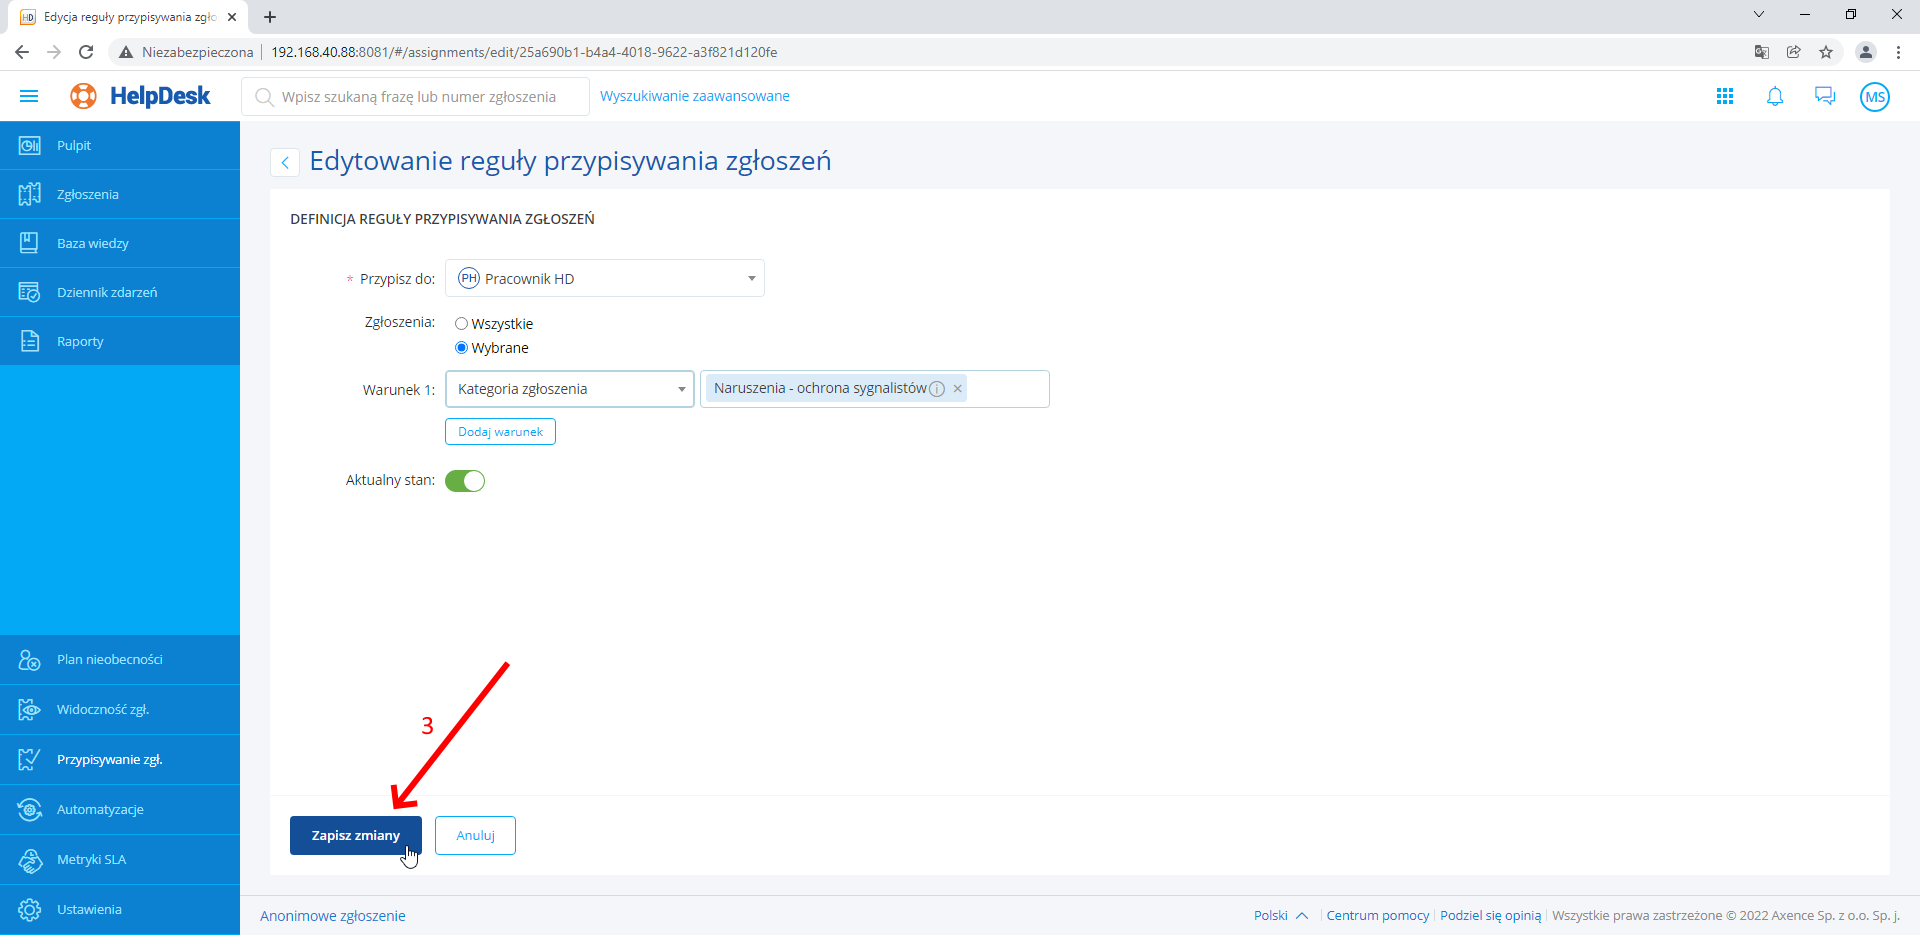Screen dimensions: 1920x935
Task: Open the hamburger menu icon
Action: click(29, 96)
